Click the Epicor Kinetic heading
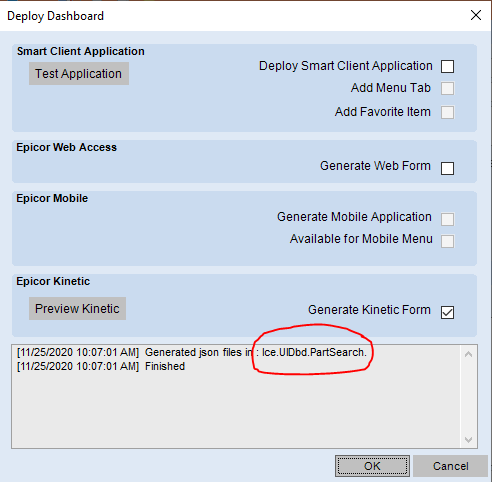492x482 pixels. (x=53, y=281)
